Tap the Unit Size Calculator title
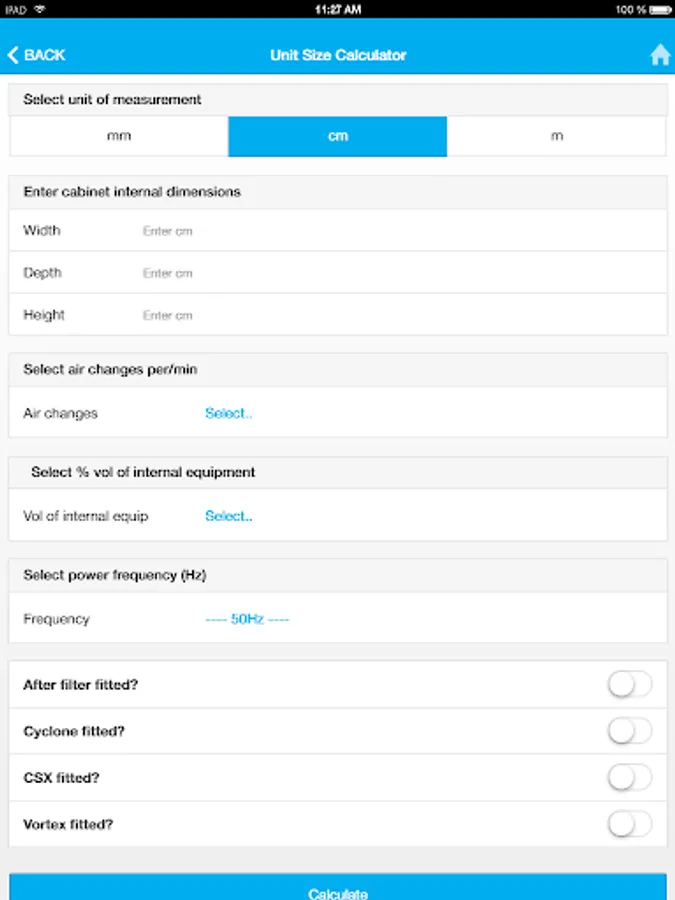Image resolution: width=675 pixels, height=900 pixels. click(338, 55)
